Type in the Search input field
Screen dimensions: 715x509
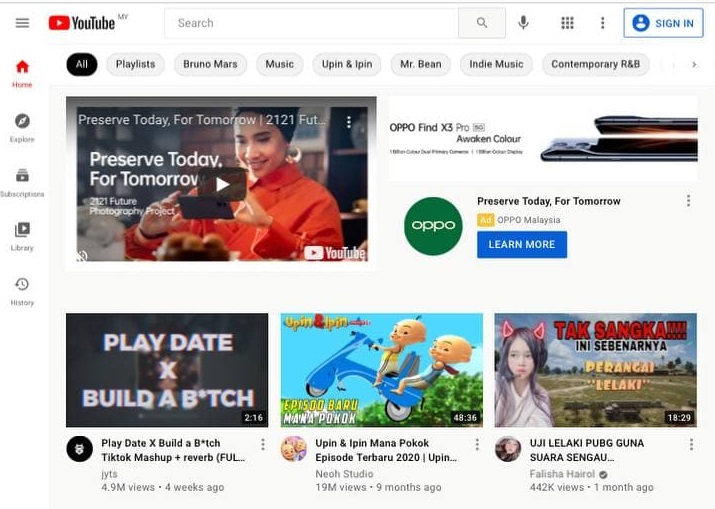[x=310, y=23]
